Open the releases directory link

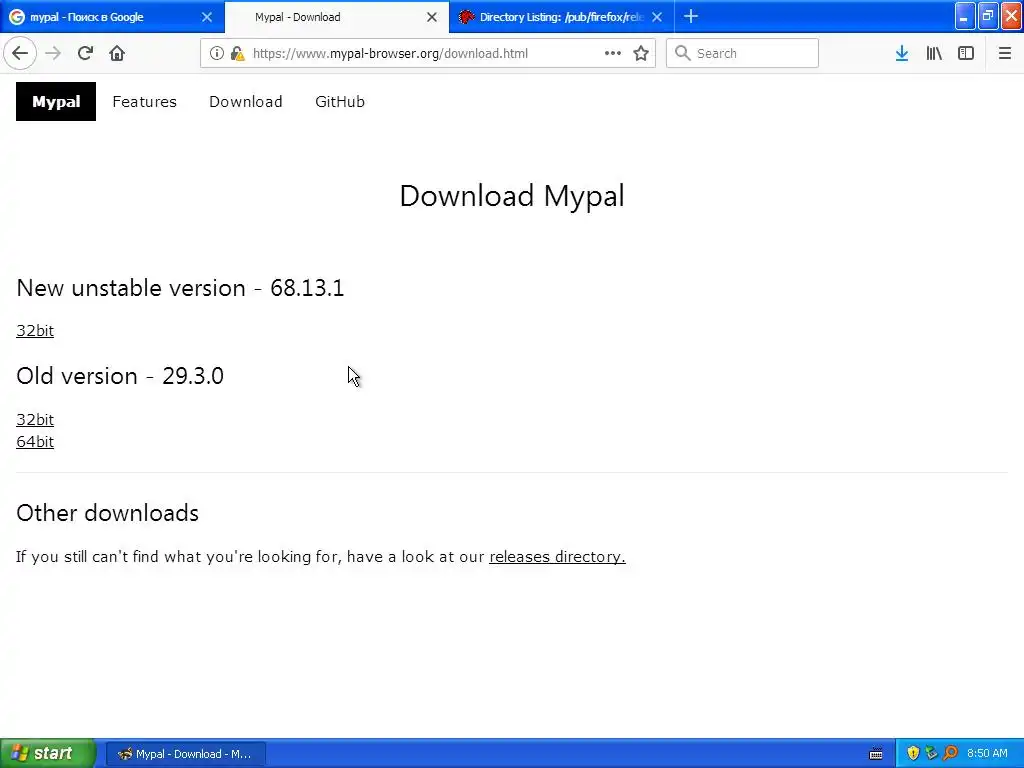(557, 557)
